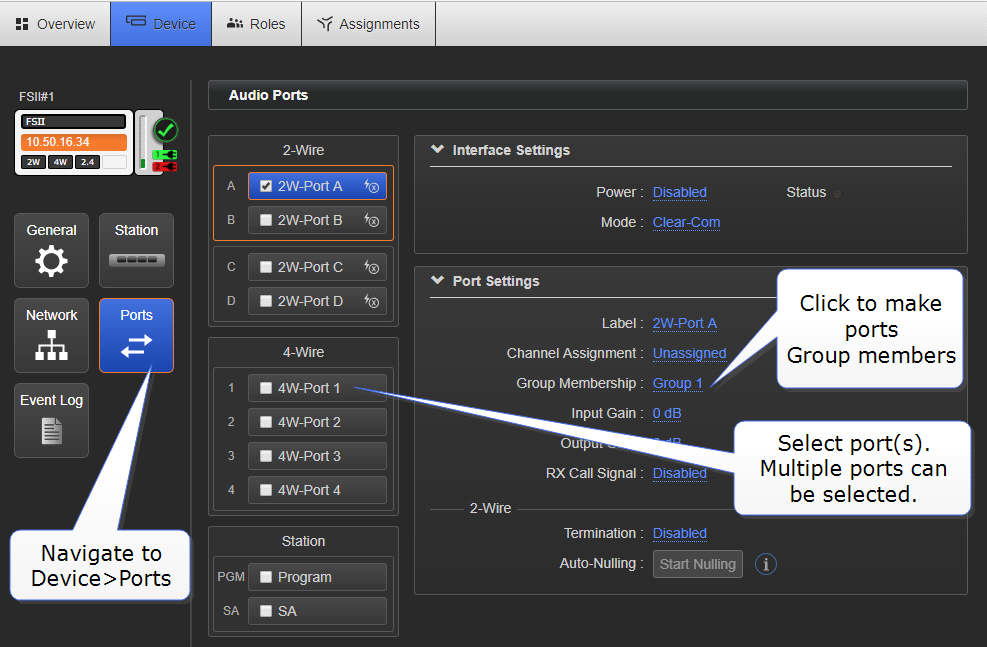Select the FSII device thumbnail
Image resolution: width=987 pixels, height=647 pixels.
[74, 142]
